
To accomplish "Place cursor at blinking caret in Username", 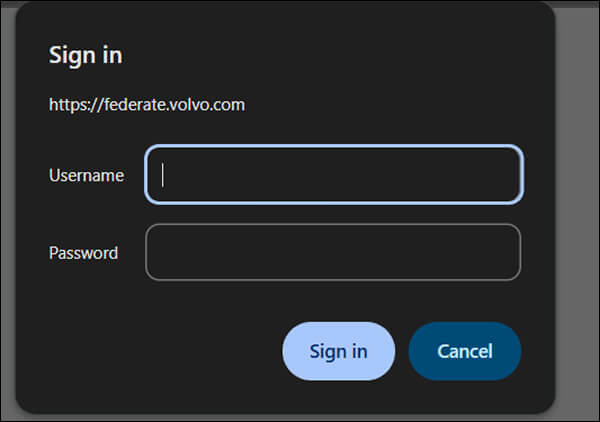I will click(x=163, y=175).
